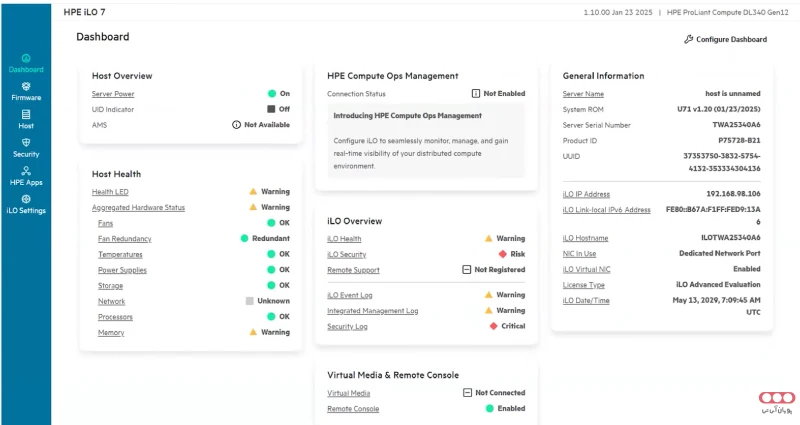The height and width of the screenshot is (425, 800).
Task: Open the iLO Hostname link
Action: (585, 238)
